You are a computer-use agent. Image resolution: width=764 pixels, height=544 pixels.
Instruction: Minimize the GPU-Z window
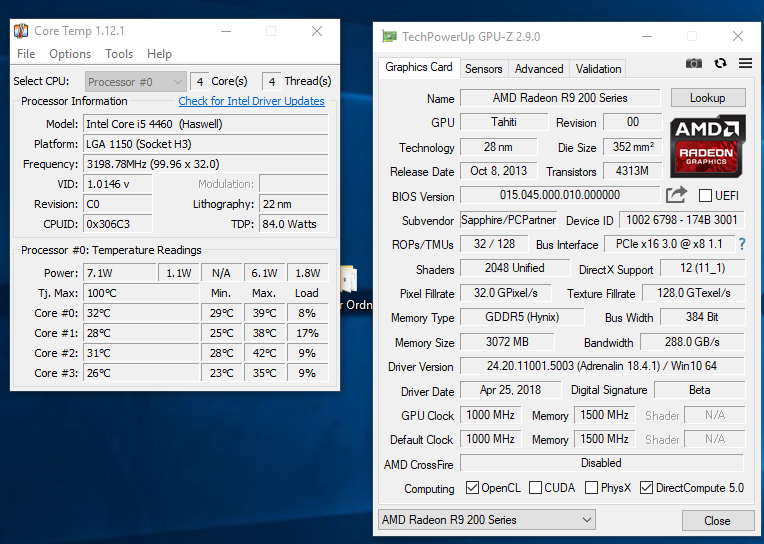click(x=647, y=37)
